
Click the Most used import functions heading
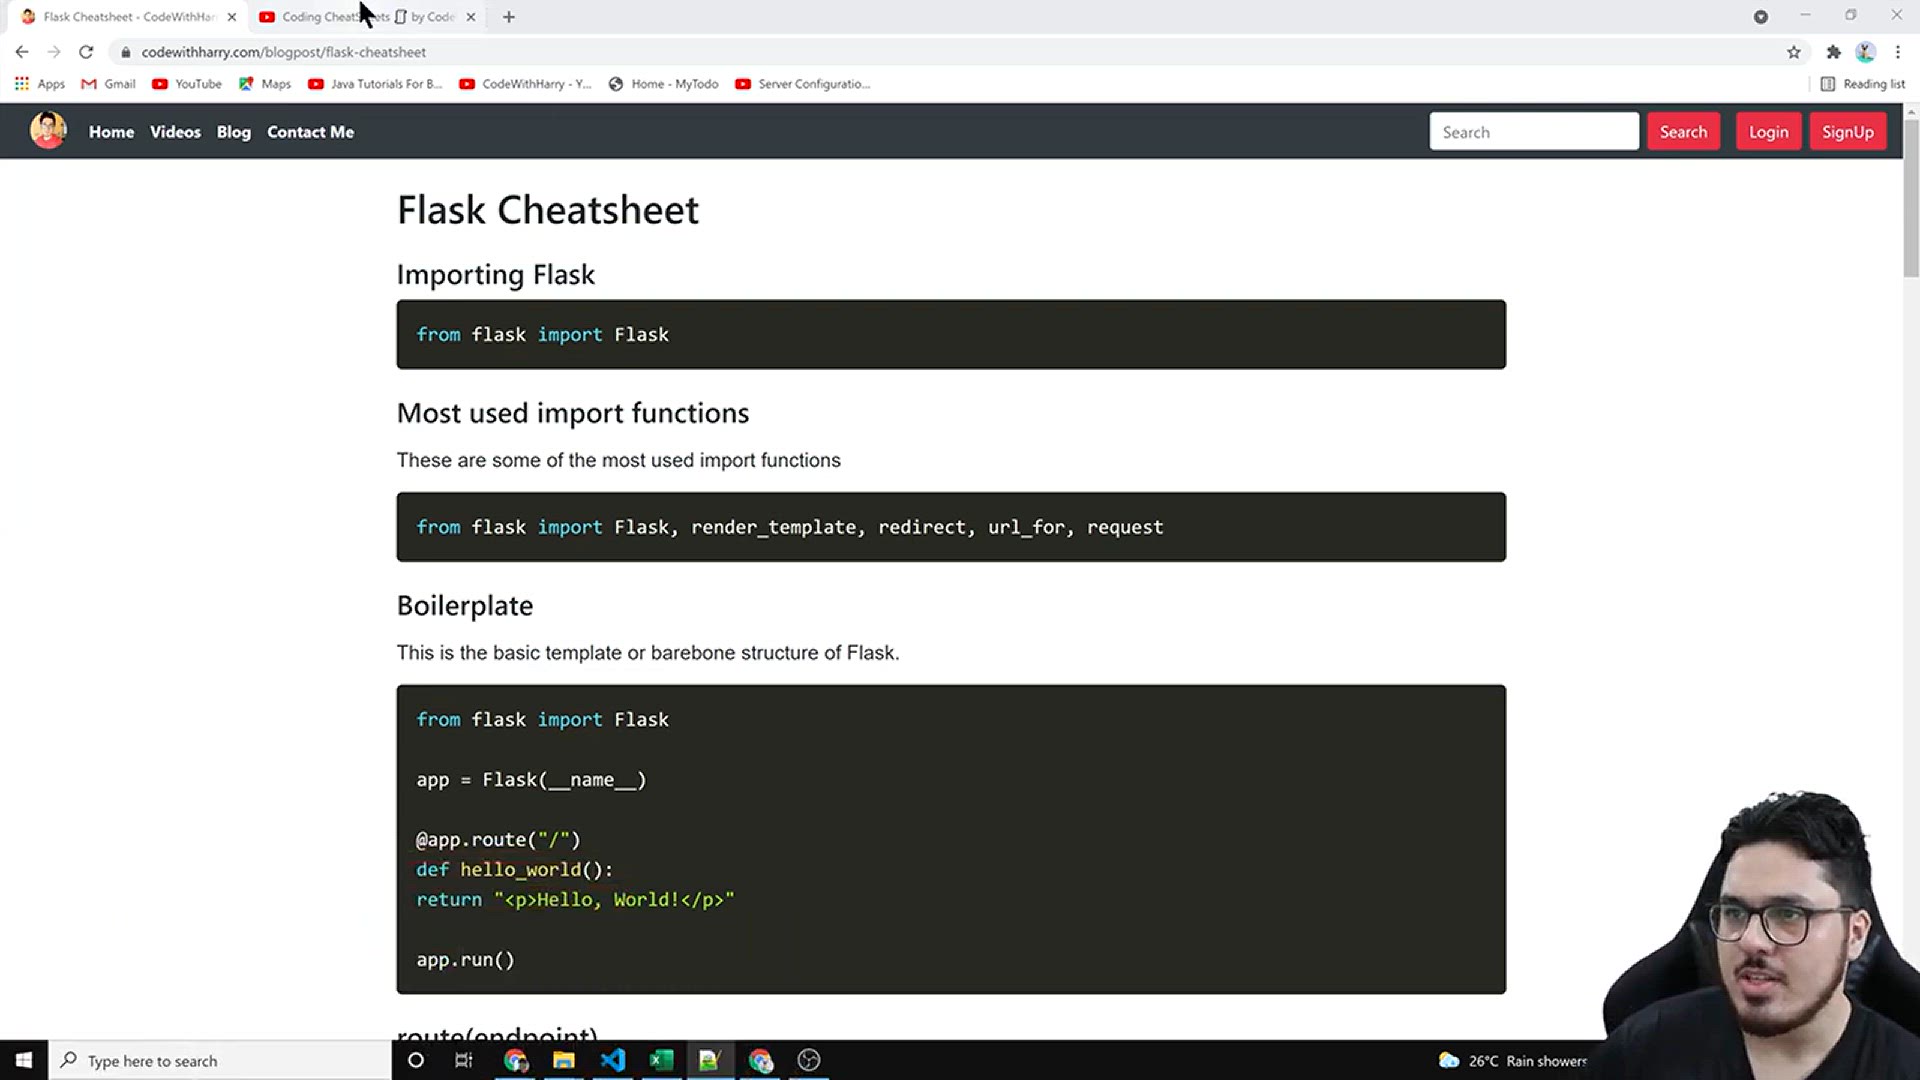(x=573, y=413)
